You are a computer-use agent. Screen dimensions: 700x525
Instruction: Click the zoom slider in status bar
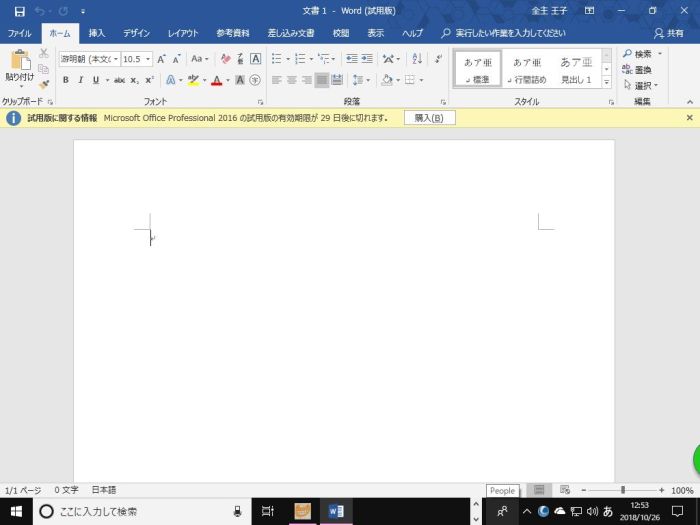pyautogui.click(x=623, y=491)
